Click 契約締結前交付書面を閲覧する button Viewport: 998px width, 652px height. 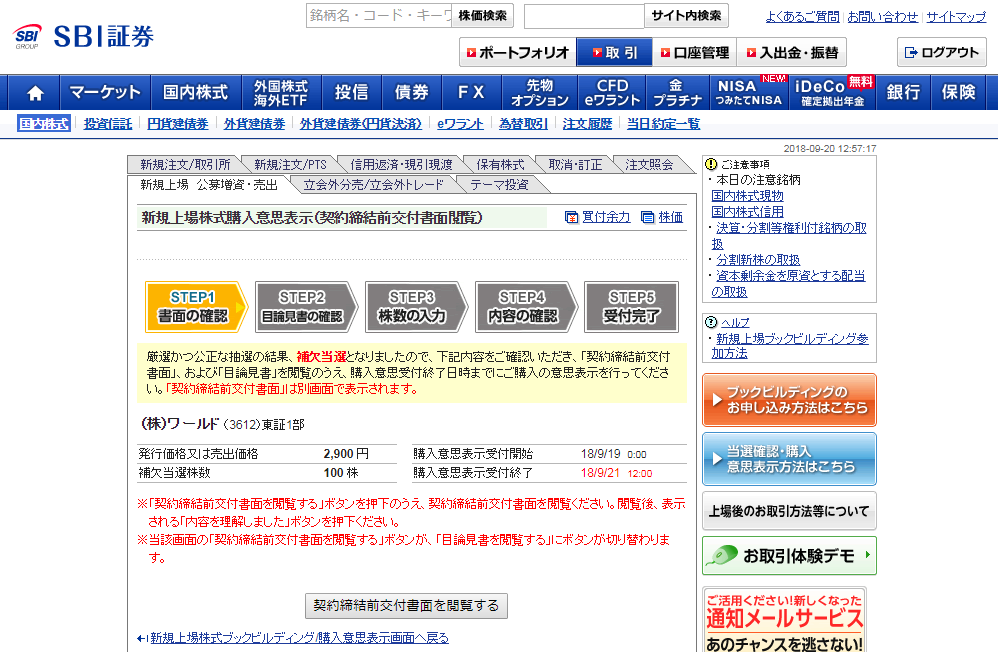406,606
